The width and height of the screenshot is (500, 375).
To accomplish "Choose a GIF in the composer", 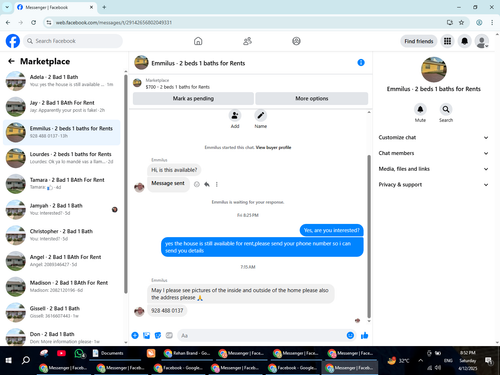I will 169,335.
